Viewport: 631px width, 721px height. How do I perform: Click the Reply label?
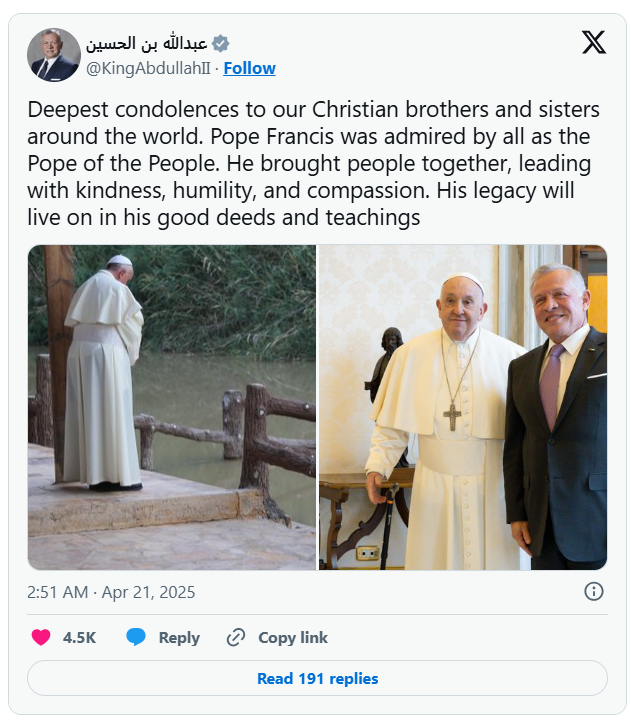179,637
